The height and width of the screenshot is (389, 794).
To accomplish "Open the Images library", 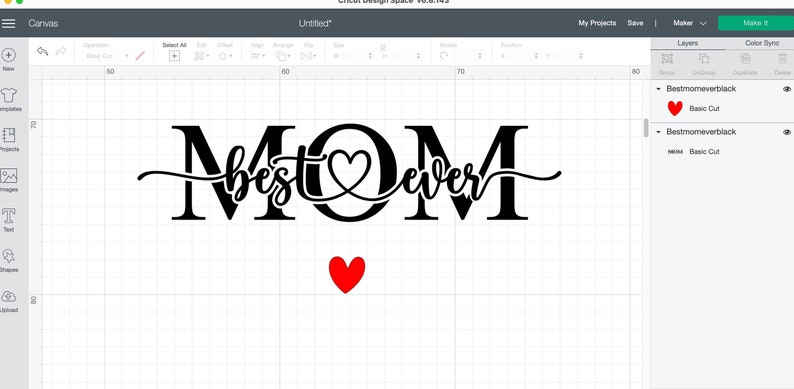I will [9, 180].
